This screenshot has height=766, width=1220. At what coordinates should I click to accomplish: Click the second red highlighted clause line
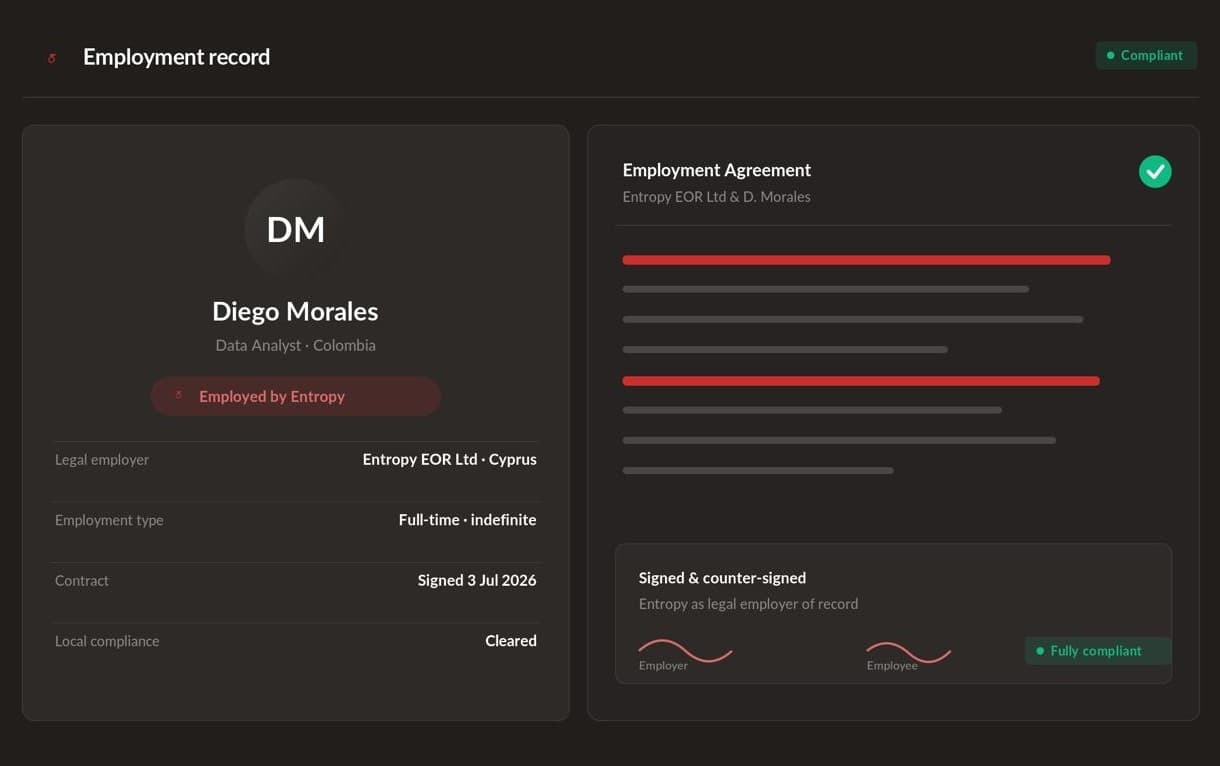coord(861,381)
